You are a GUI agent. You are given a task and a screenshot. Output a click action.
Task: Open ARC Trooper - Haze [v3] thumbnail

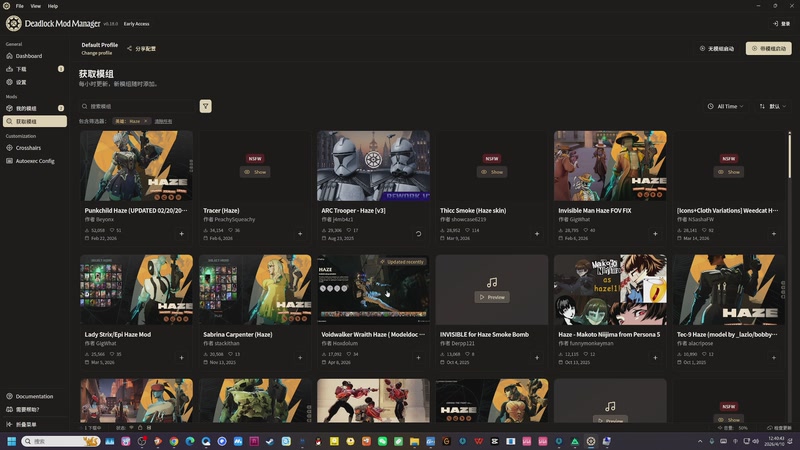pos(373,166)
